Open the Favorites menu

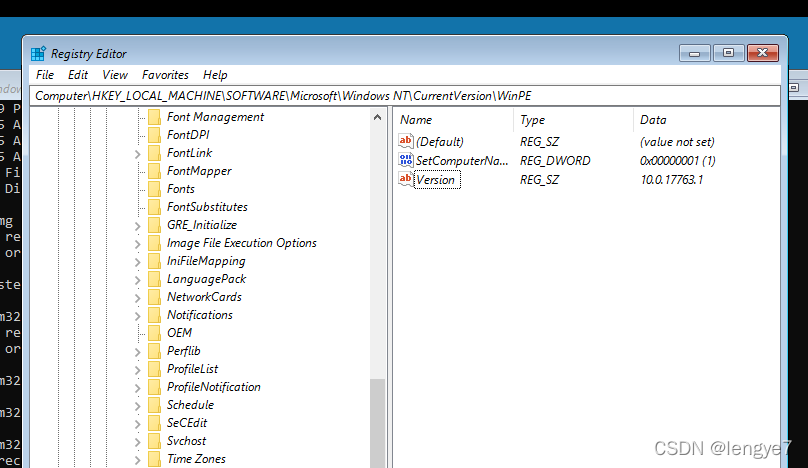165,75
